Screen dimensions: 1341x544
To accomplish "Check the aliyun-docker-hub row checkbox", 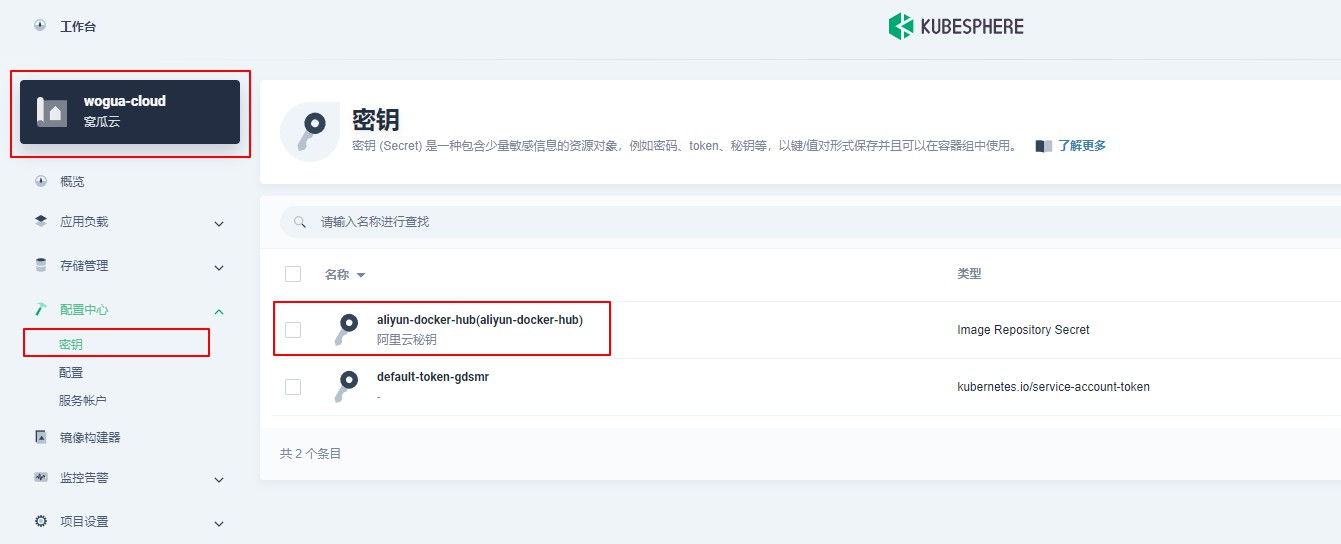I will (x=293, y=330).
